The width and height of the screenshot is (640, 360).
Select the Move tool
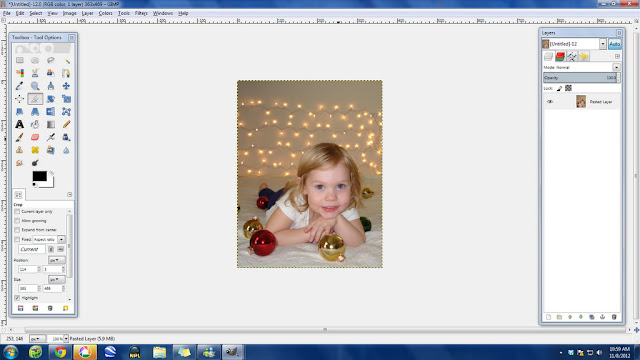[66, 86]
